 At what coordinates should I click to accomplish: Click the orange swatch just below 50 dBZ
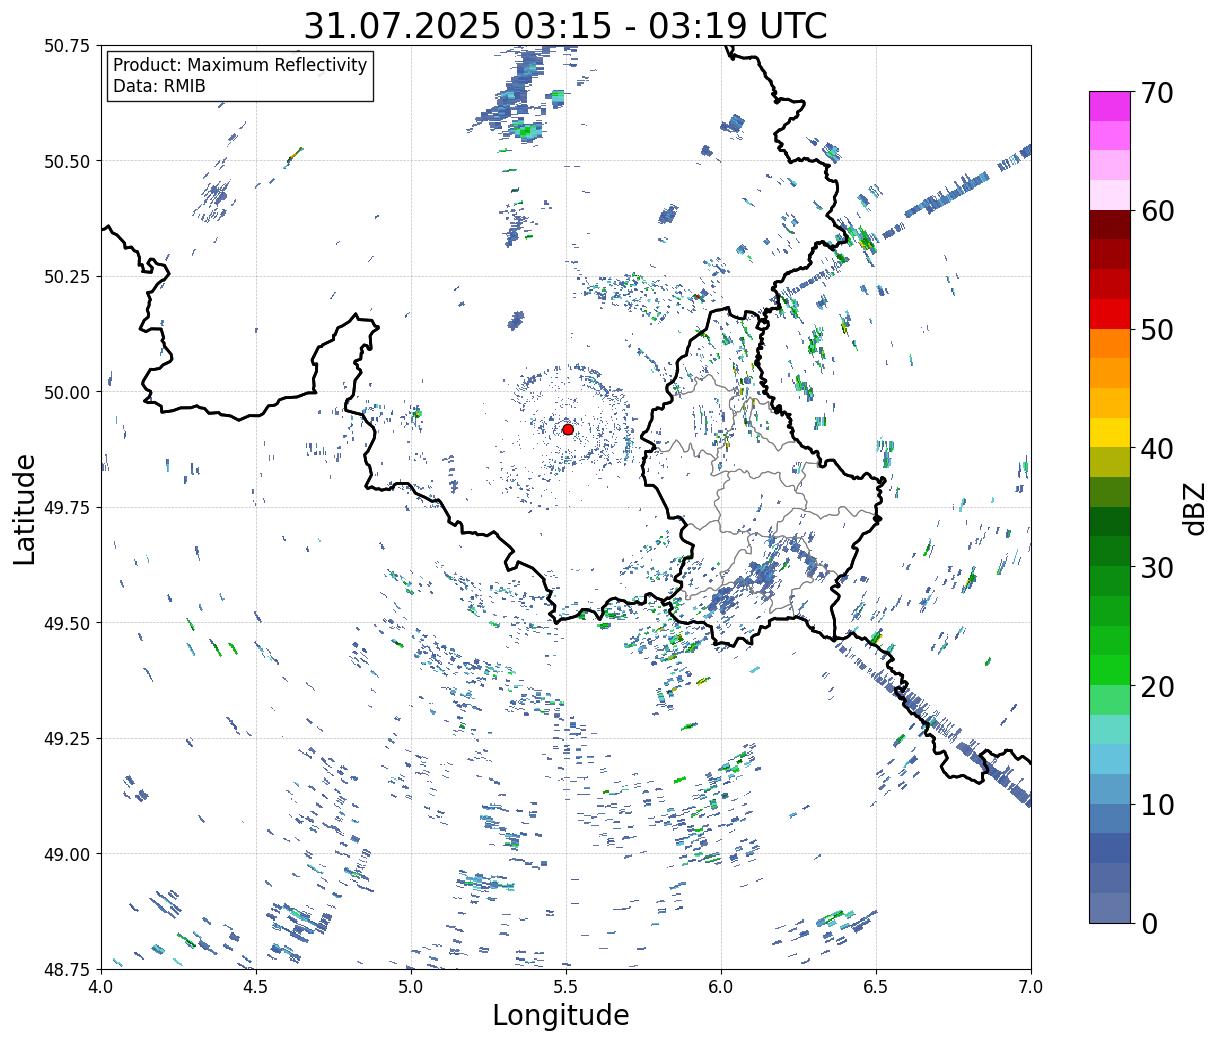click(x=1110, y=343)
